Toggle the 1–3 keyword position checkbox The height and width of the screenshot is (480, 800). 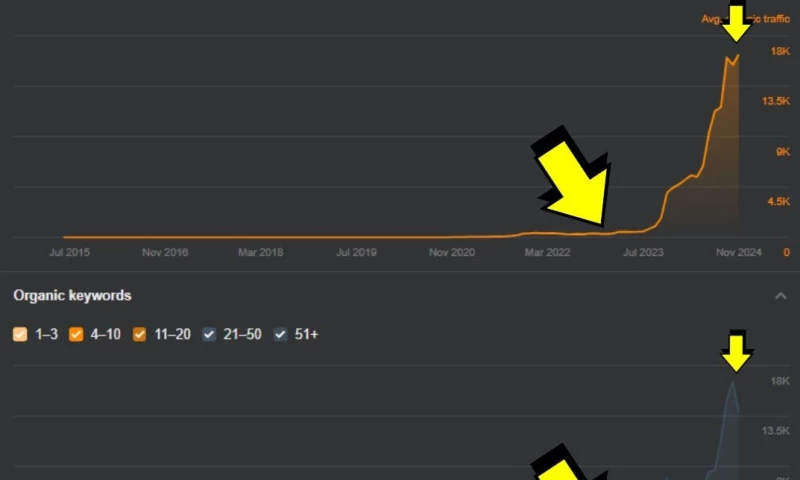pyautogui.click(x=20, y=334)
